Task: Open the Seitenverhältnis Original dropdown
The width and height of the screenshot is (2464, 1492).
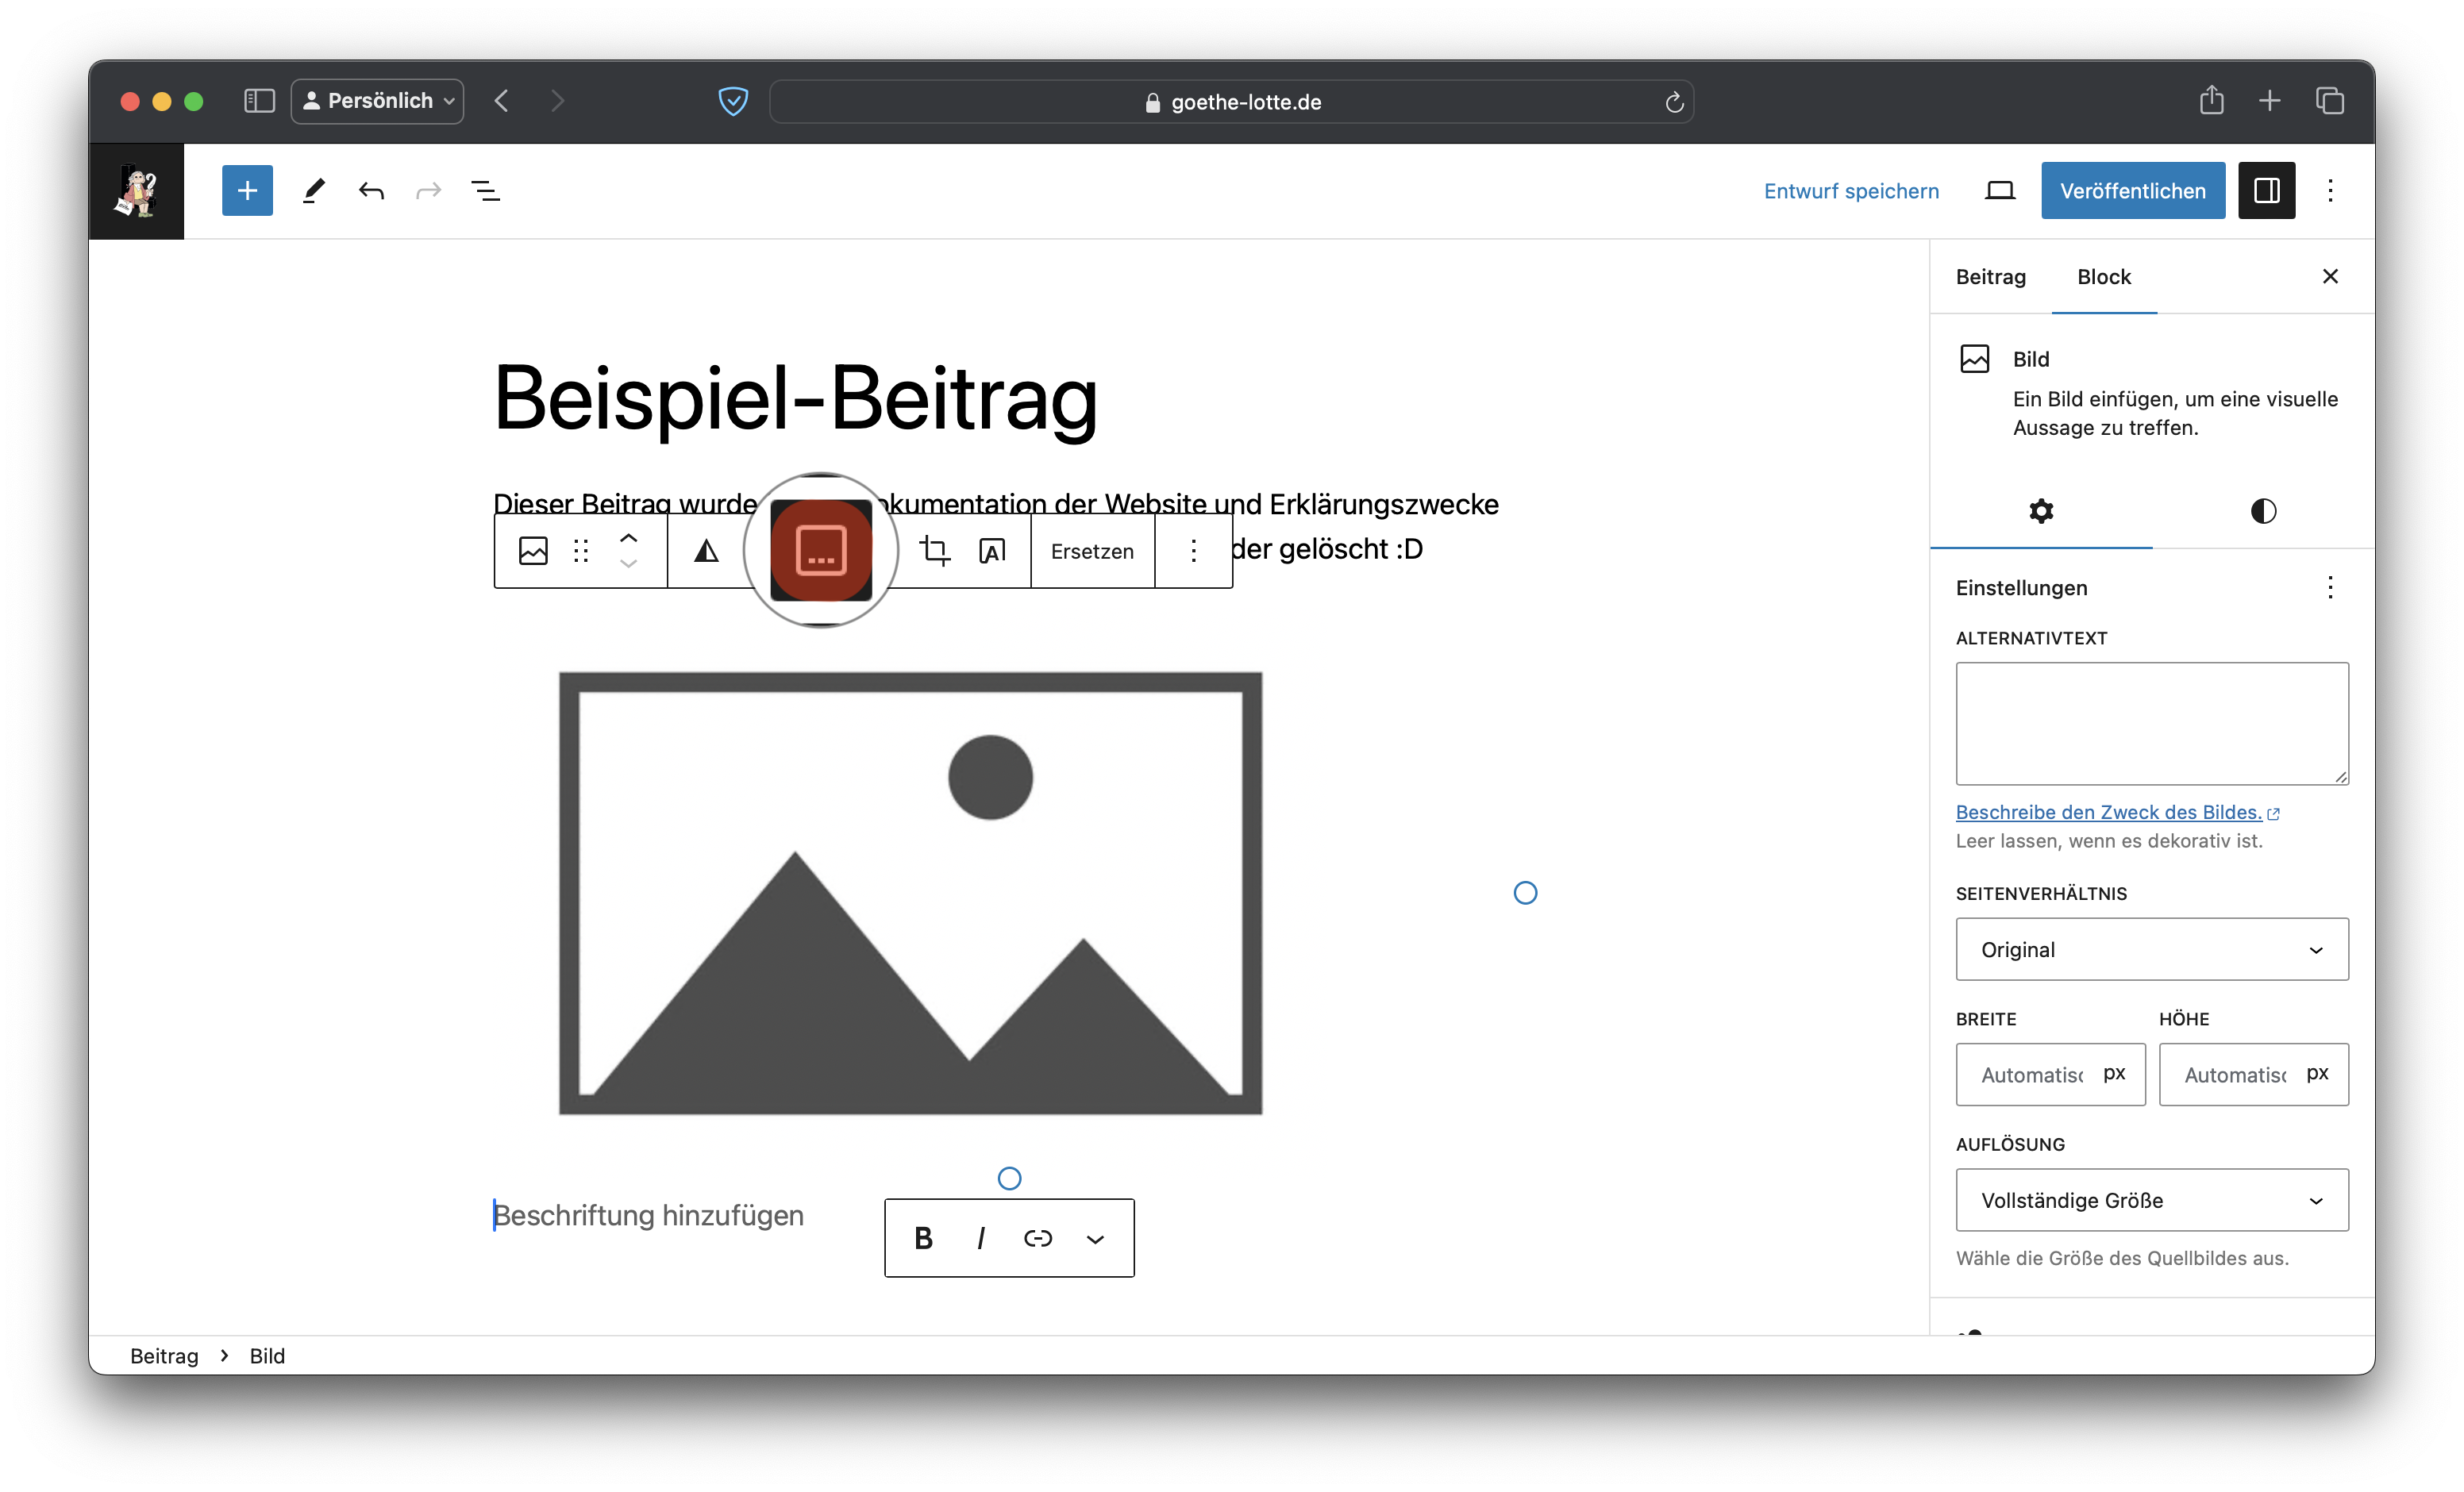Action: (x=2151, y=949)
